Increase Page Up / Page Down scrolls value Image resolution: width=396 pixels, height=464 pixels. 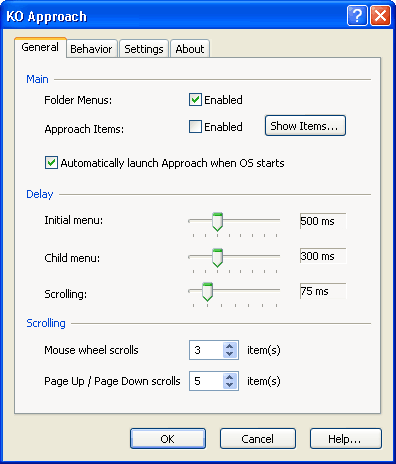pyautogui.click(x=230, y=377)
